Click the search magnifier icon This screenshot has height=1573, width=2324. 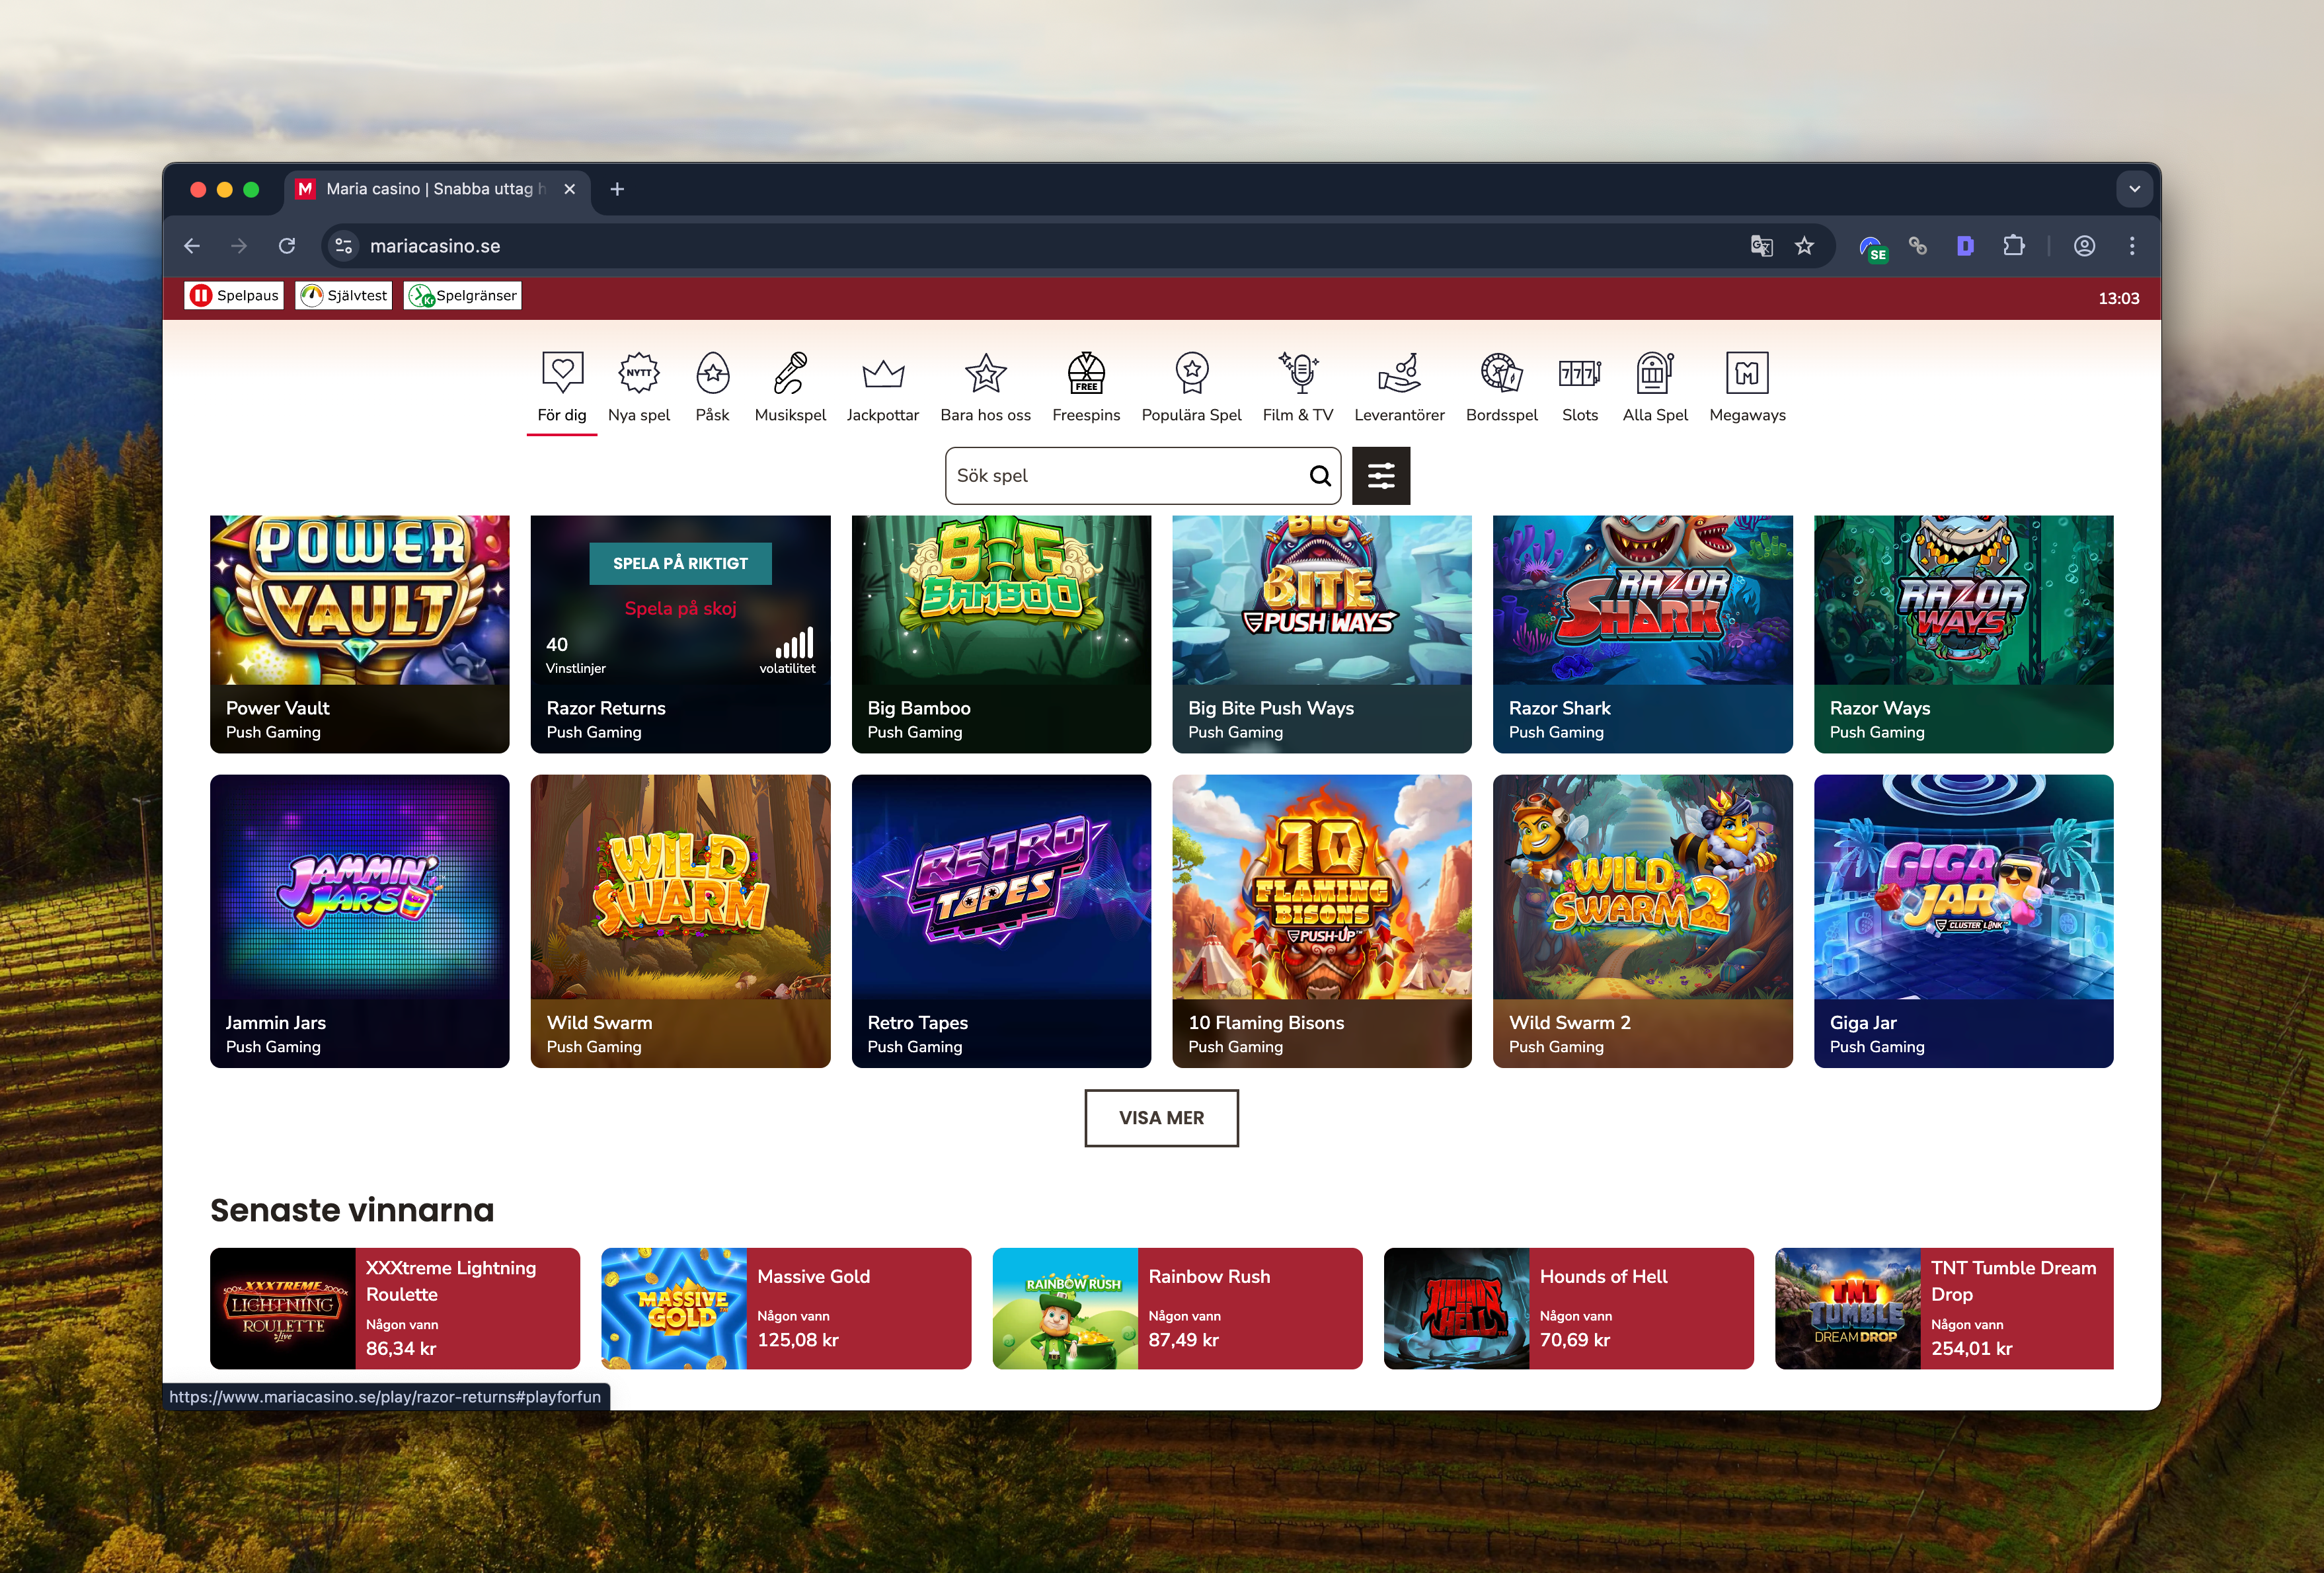[x=1320, y=476]
